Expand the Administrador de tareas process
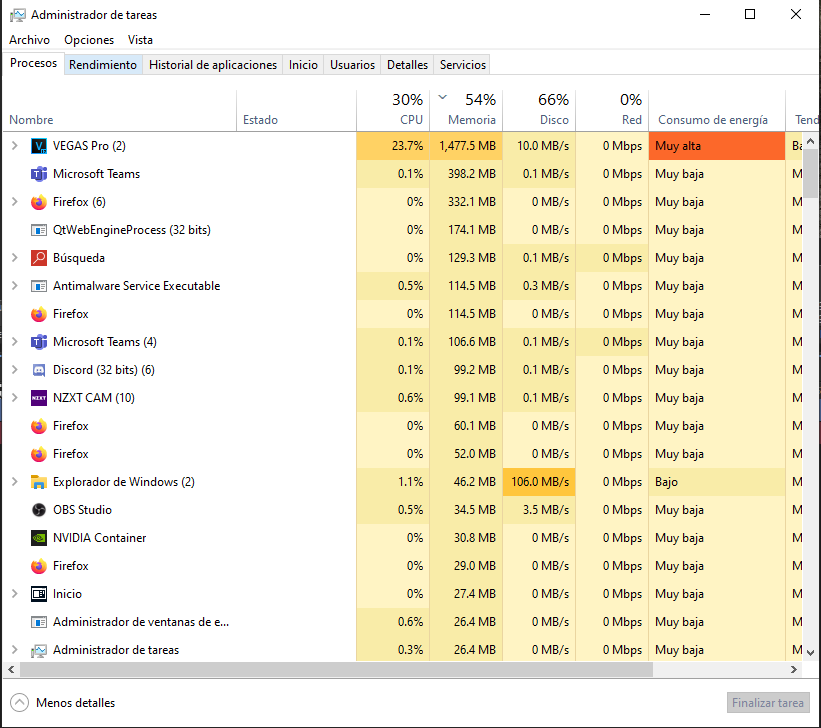 click(x=15, y=649)
